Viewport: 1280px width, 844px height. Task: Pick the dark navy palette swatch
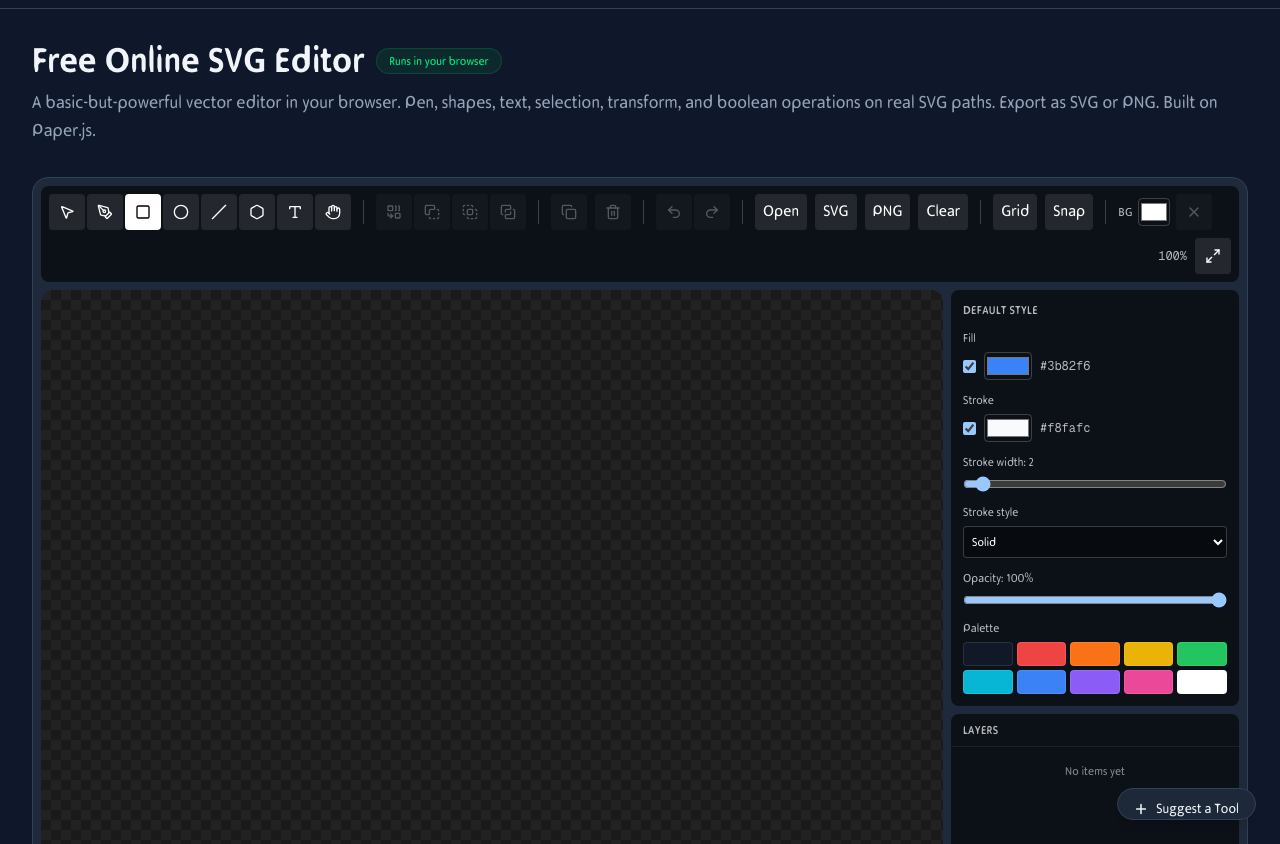pos(988,654)
